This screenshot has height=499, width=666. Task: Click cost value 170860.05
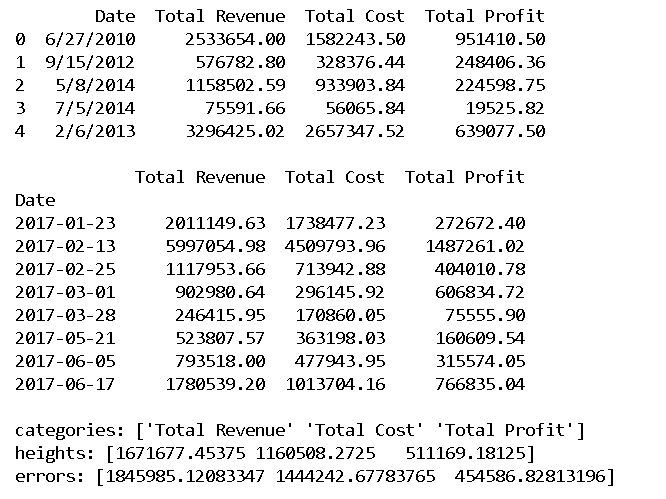coord(341,315)
